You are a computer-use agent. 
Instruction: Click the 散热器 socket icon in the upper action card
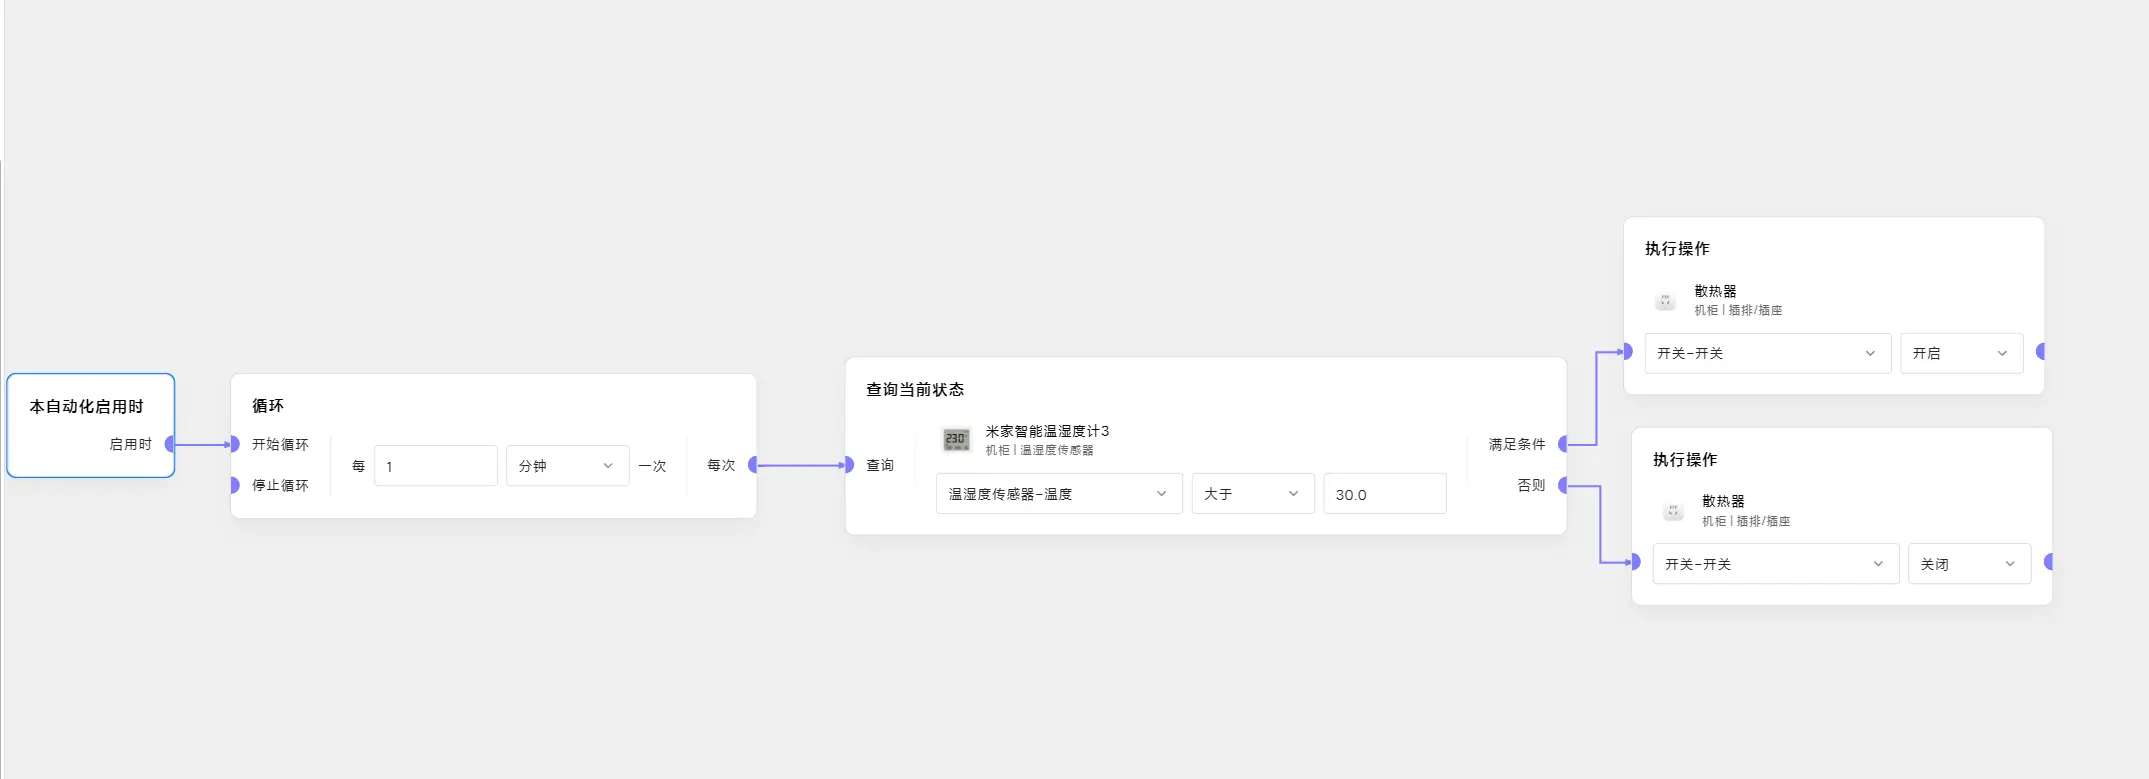(1665, 300)
